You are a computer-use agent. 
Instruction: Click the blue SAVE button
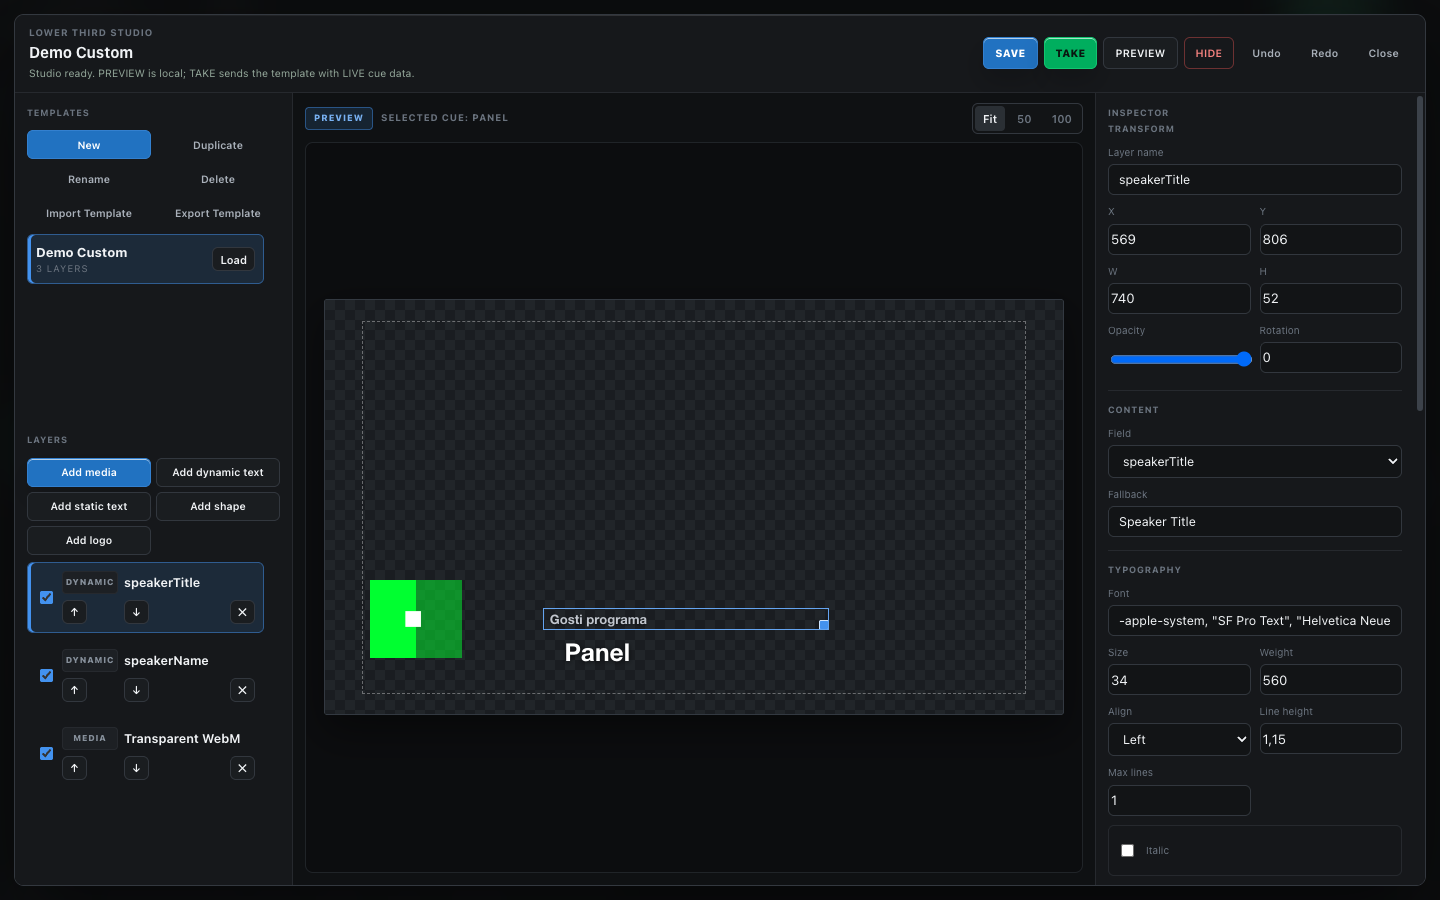click(x=1010, y=53)
